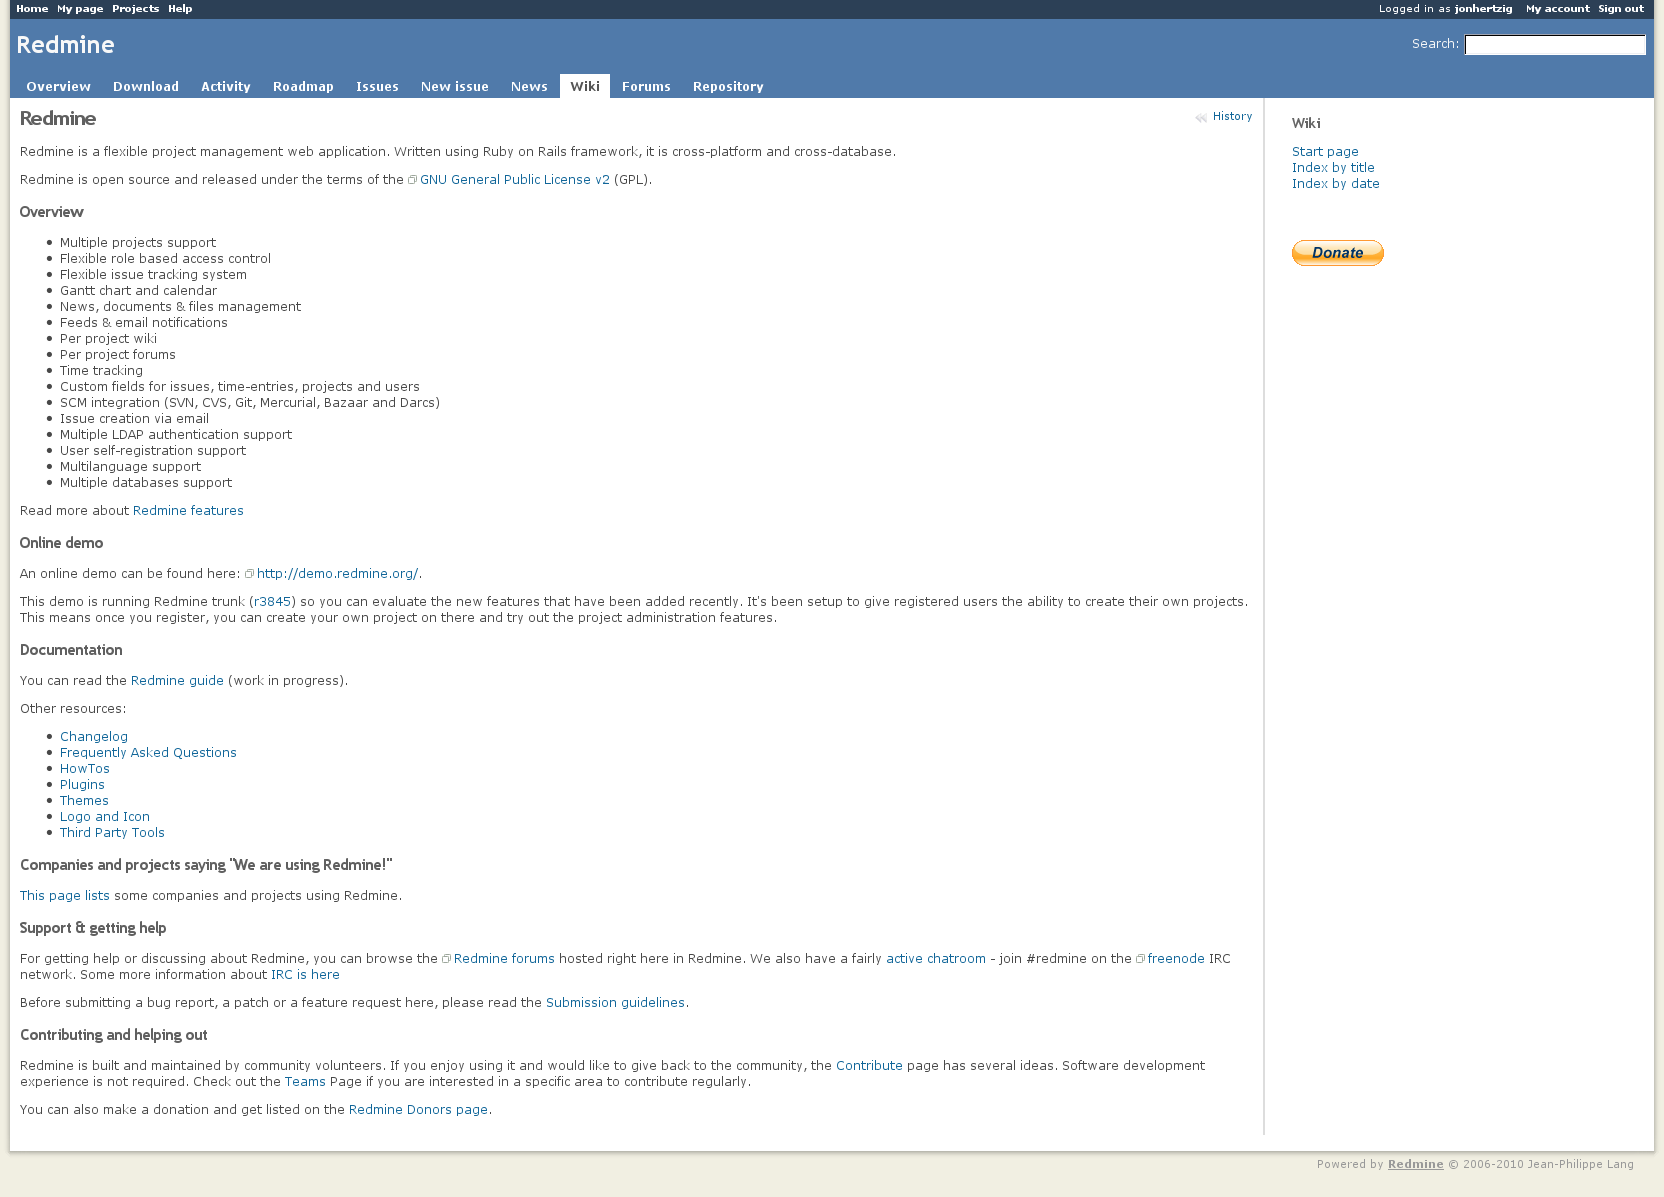Open the Redmine forums link

[504, 959]
